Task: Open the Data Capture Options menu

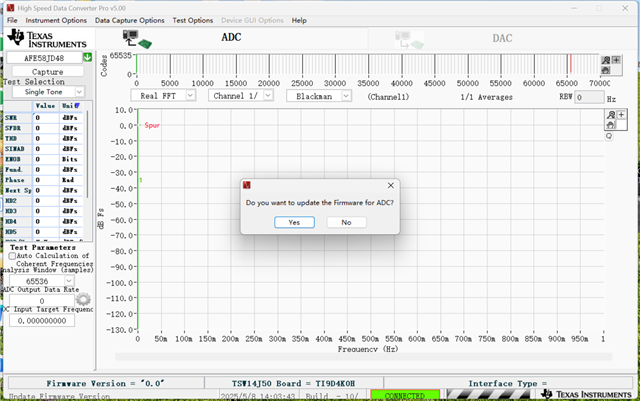Action: (130, 20)
